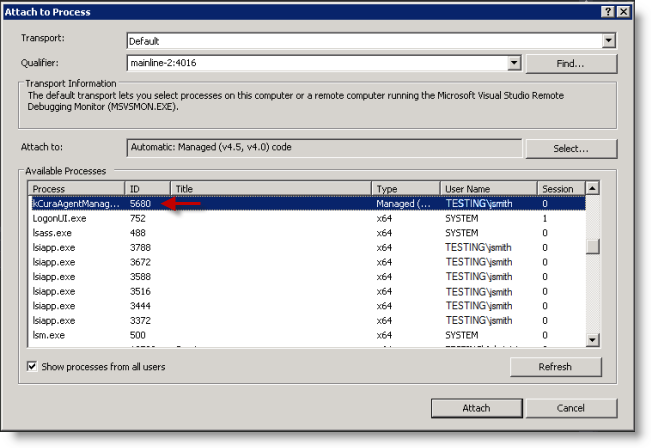Open the Qualifier dropdown arrow
Image resolution: width=651 pixels, height=448 pixels.
coord(514,63)
